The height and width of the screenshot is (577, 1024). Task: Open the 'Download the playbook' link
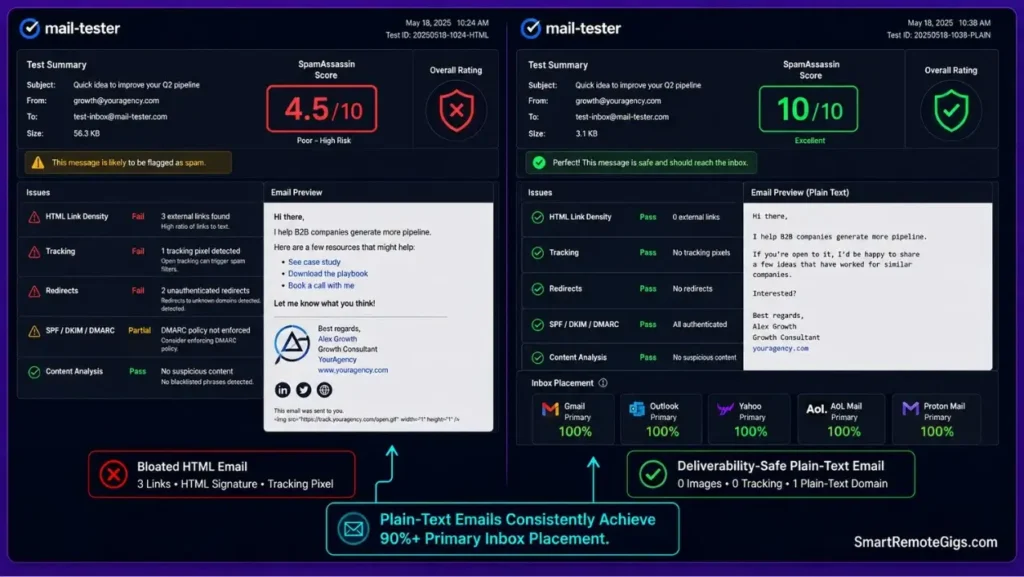pos(328,273)
